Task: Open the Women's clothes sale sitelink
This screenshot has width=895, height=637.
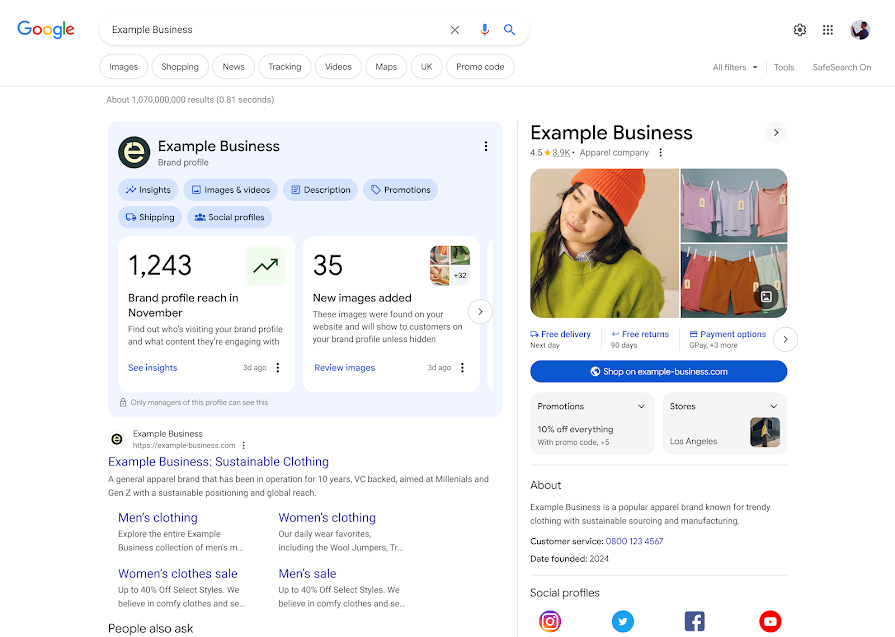Action: pos(178,574)
